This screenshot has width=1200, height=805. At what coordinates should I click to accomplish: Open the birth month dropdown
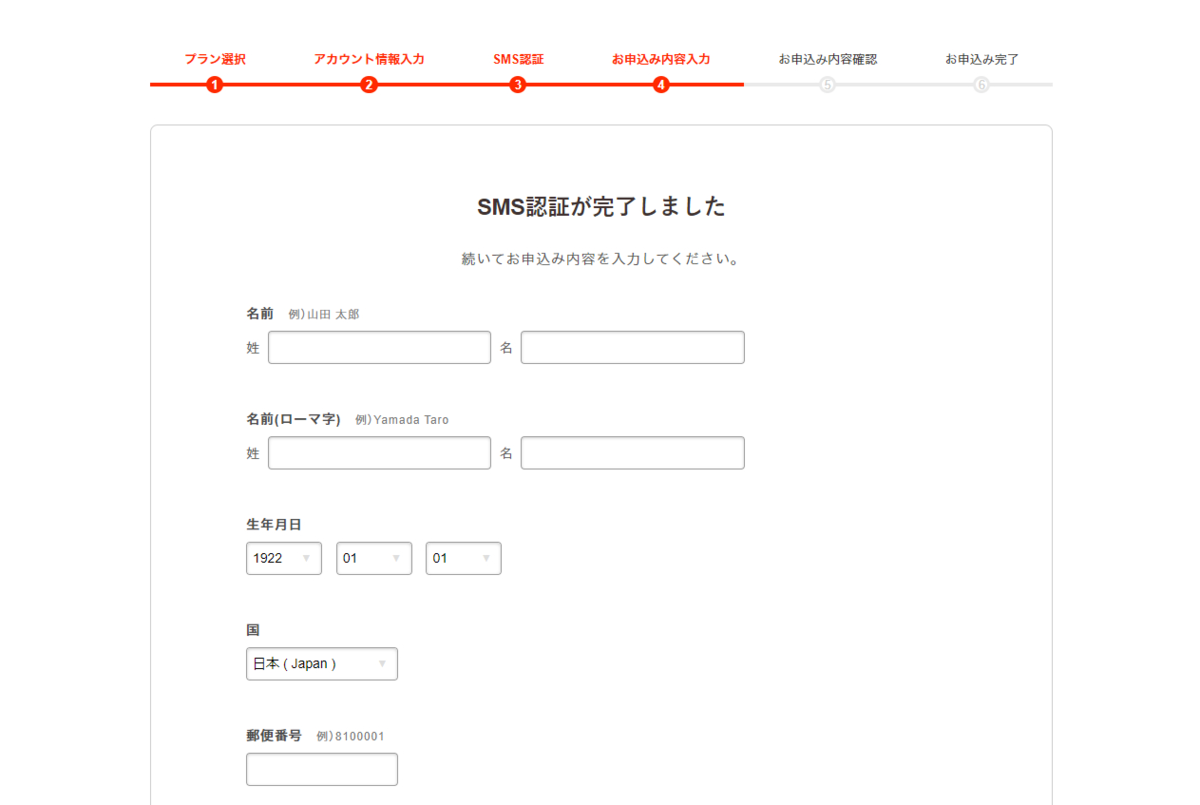pyautogui.click(x=374, y=558)
